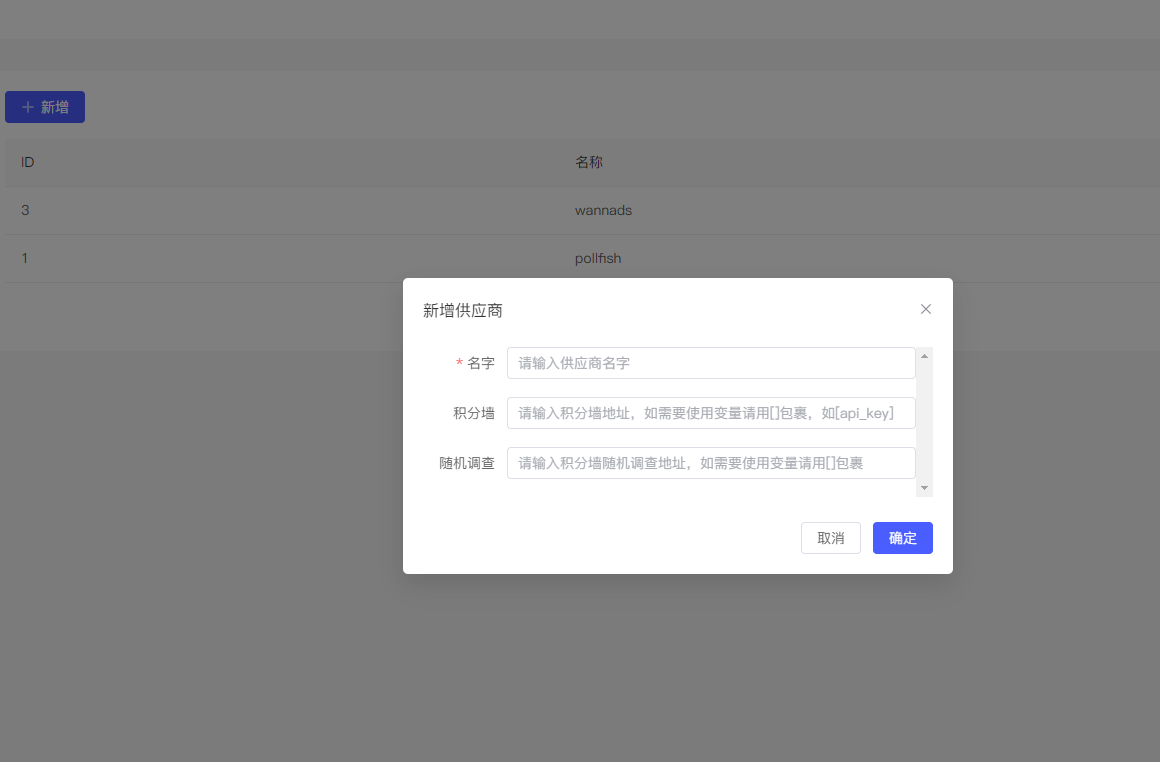1160x762 pixels.
Task: Select the wannads row name
Action: tap(603, 210)
